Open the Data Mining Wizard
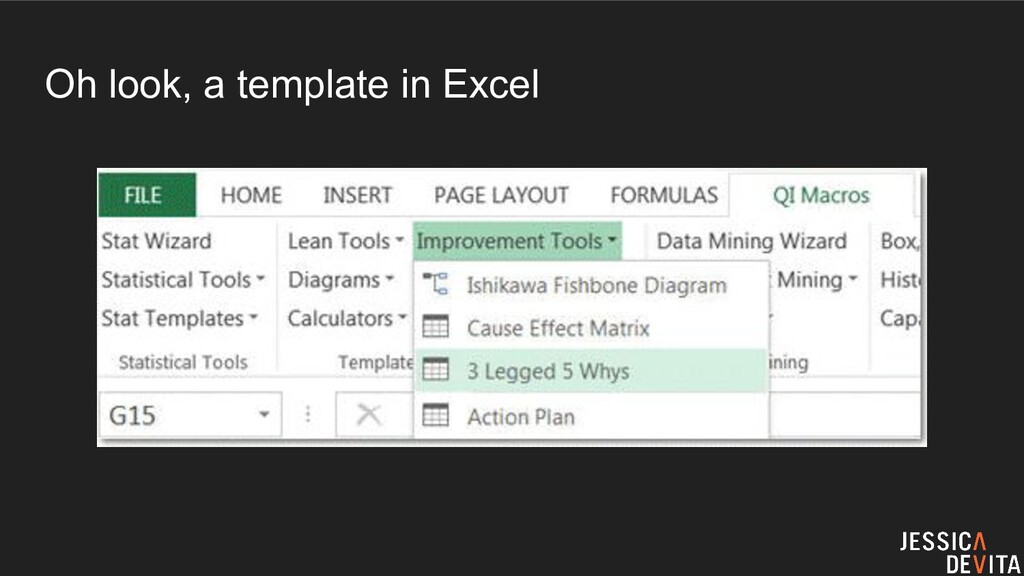 [751, 241]
